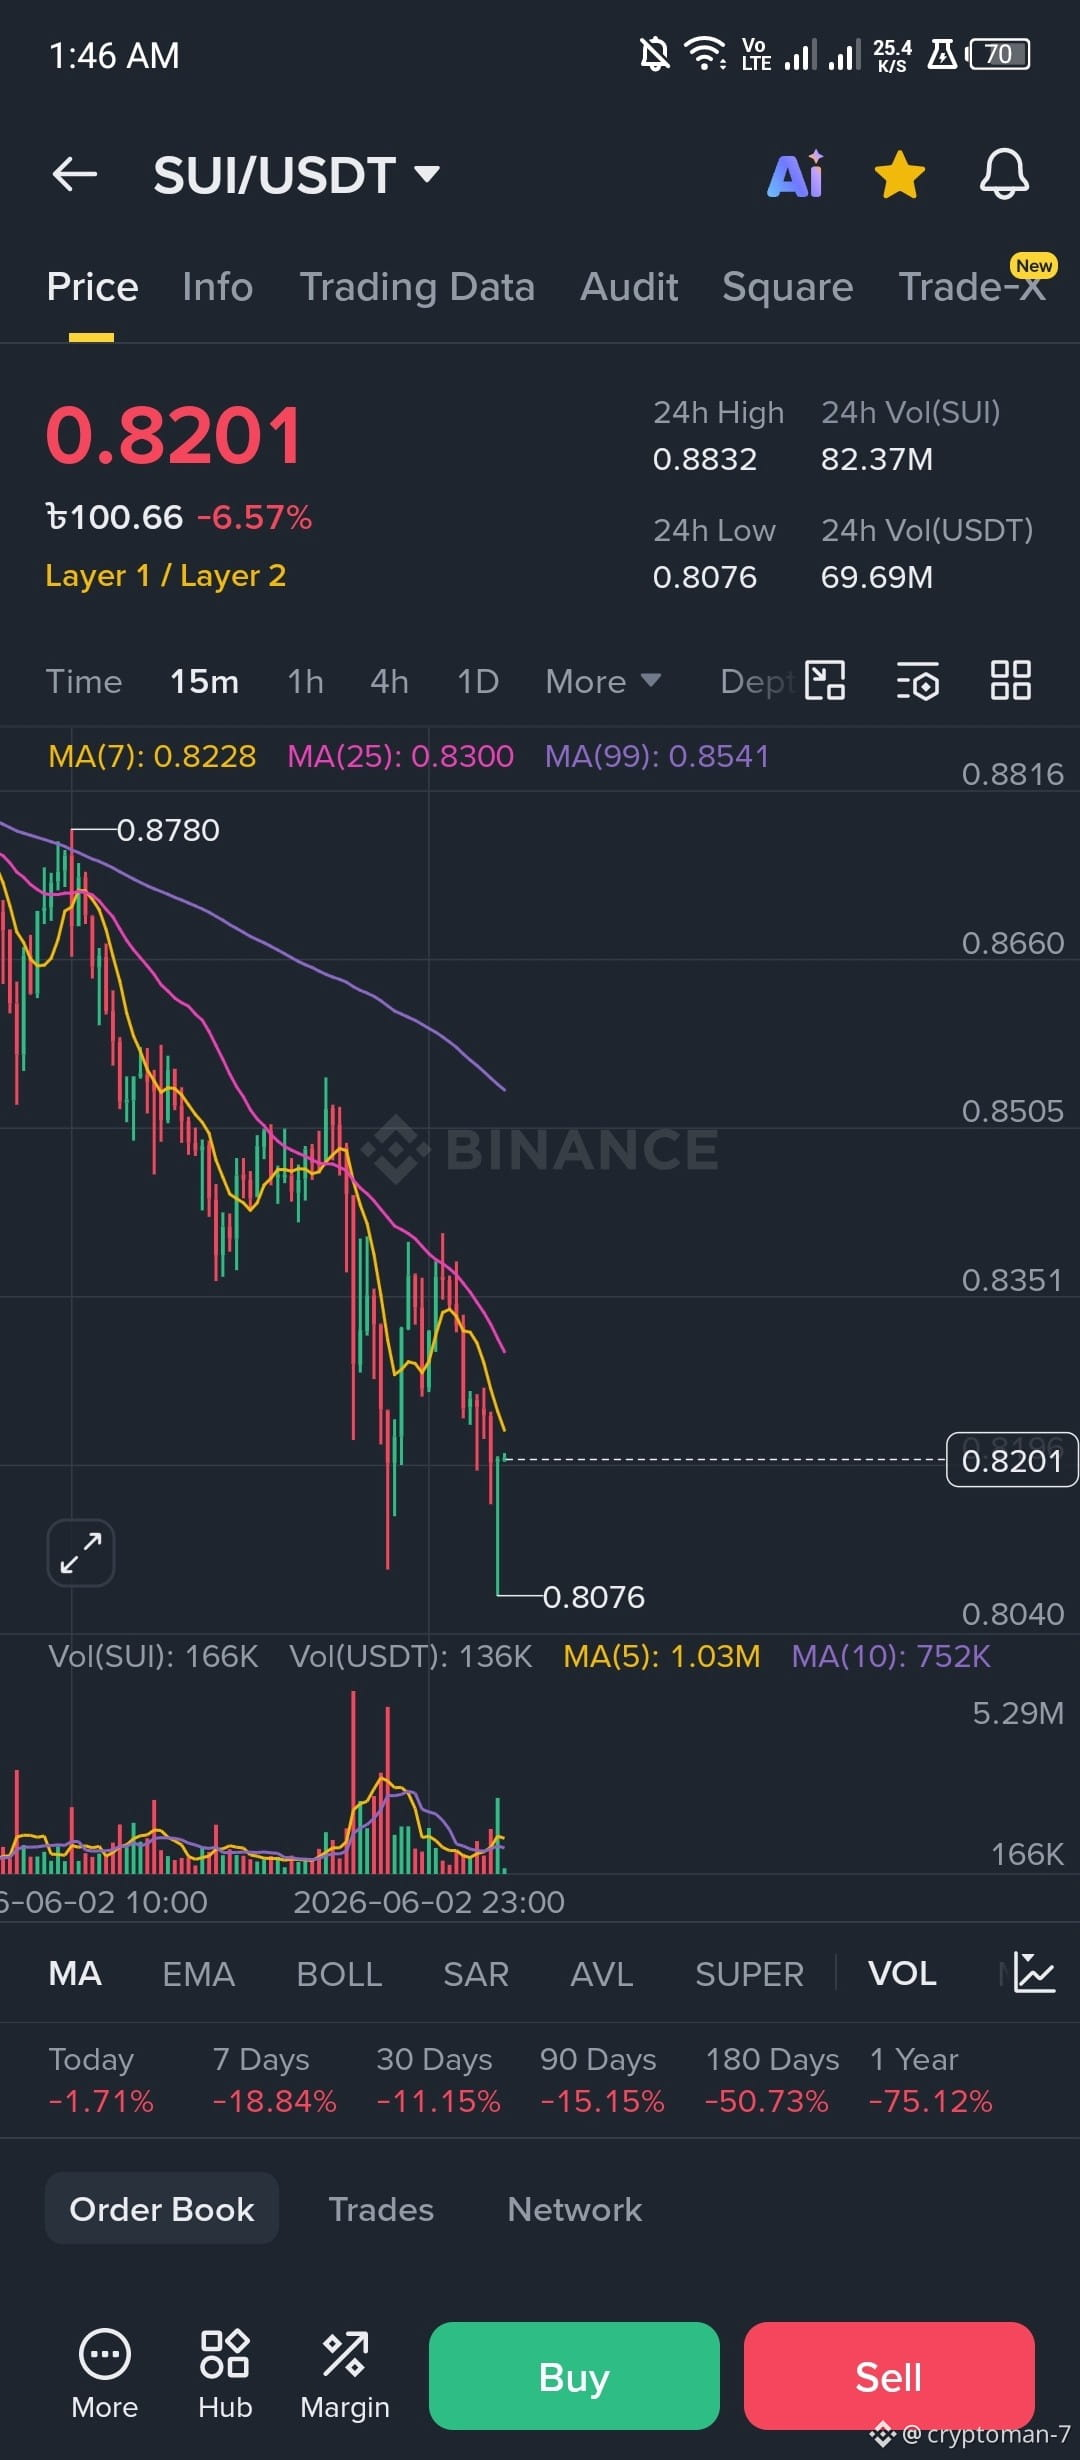Open the Trading Data tab
Screen dimensions: 1080x2460
coord(417,287)
